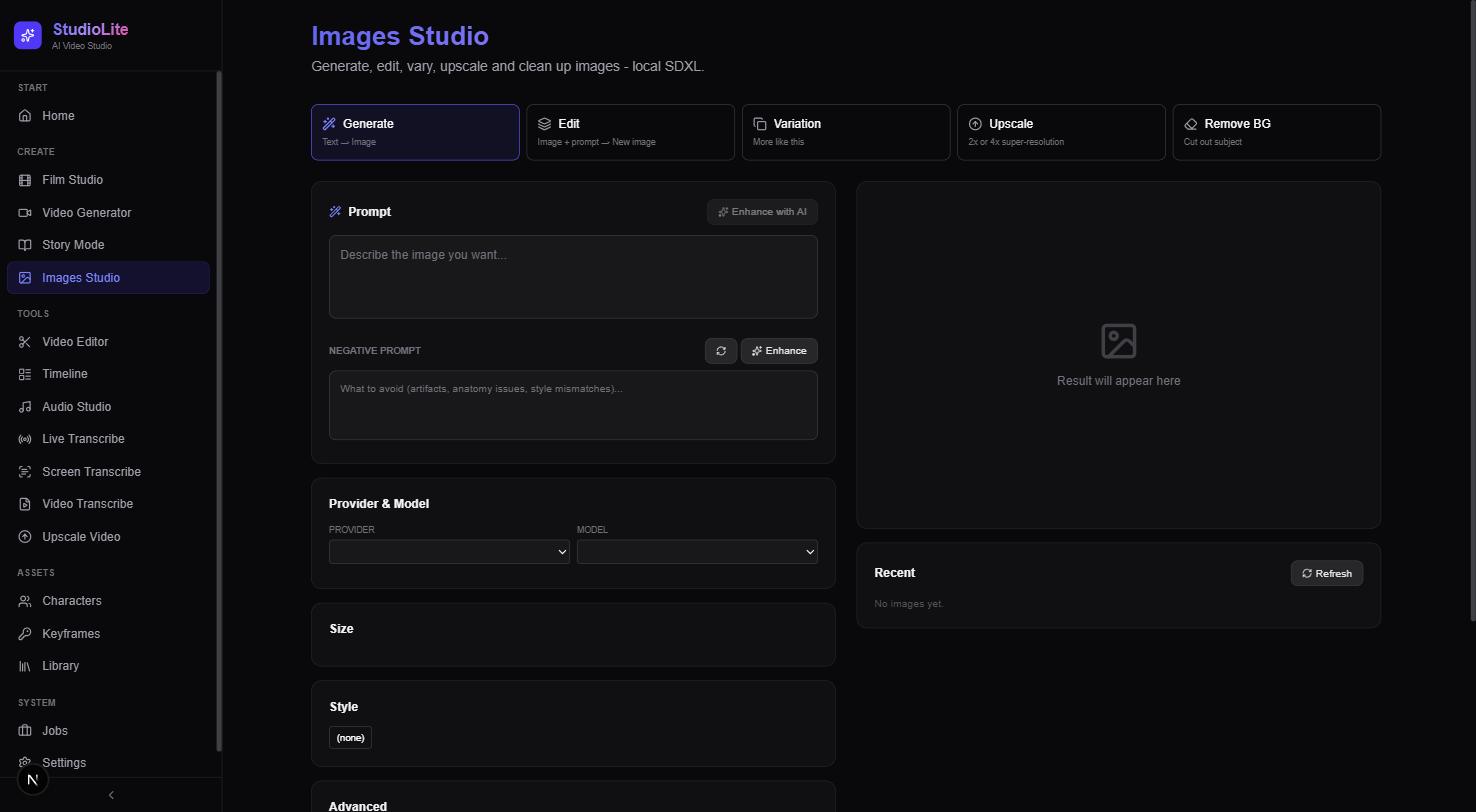Go to Upscale Video
This screenshot has width=1476, height=812.
(x=108, y=537)
